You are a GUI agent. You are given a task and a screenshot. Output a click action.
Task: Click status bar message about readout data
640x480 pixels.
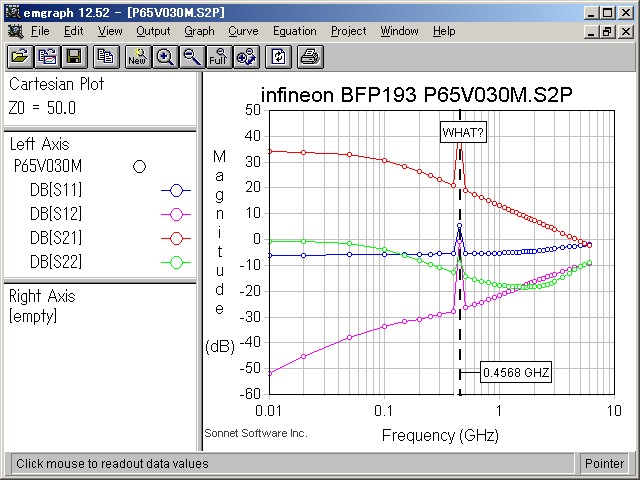[x=112, y=464]
